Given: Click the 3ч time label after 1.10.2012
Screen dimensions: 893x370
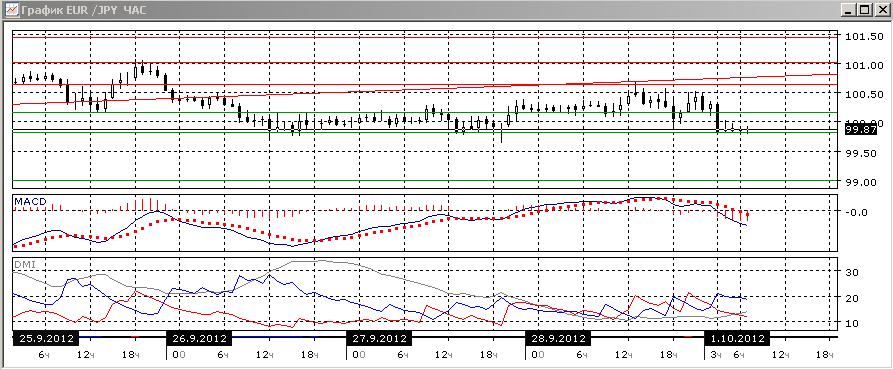Looking at the screenshot, I should [x=716, y=355].
